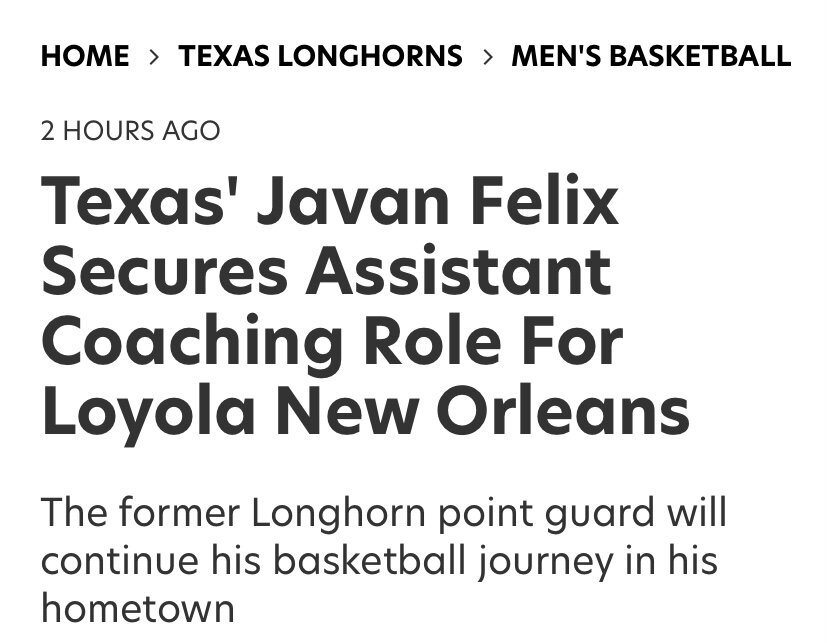Click chevron before MEN'S BASKETBALL
This screenshot has width=827, height=643.
[487, 56]
